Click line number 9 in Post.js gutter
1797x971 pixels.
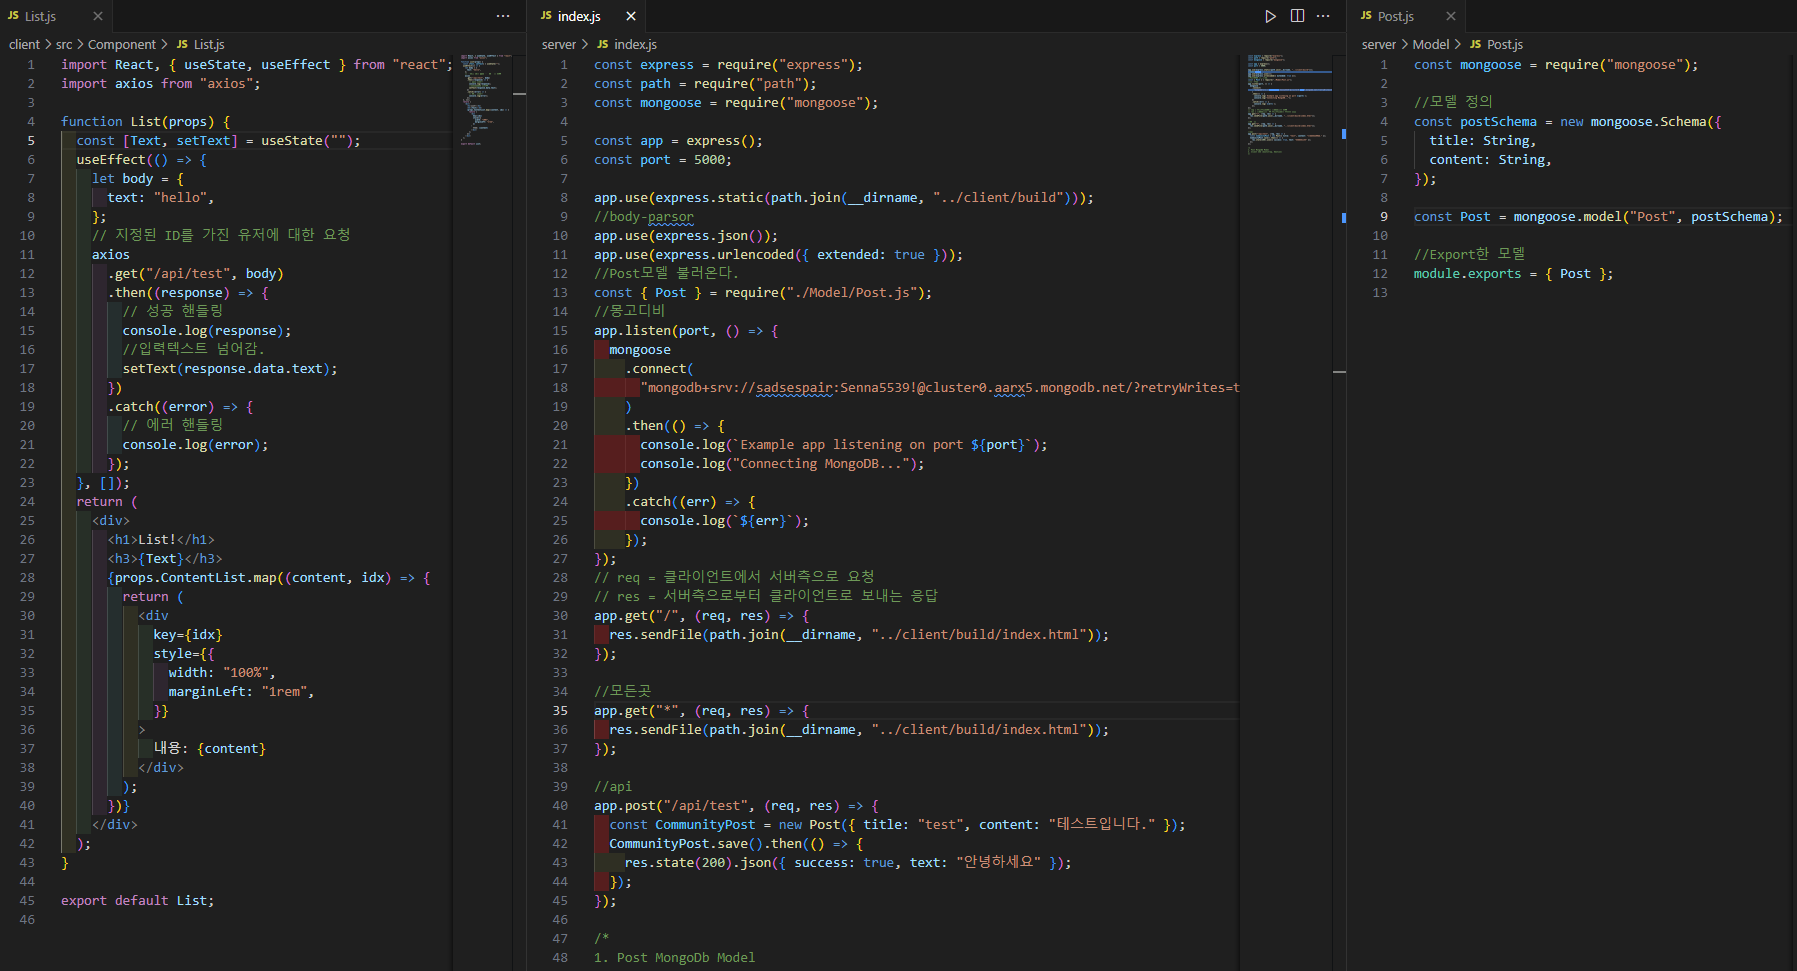click(x=1384, y=217)
